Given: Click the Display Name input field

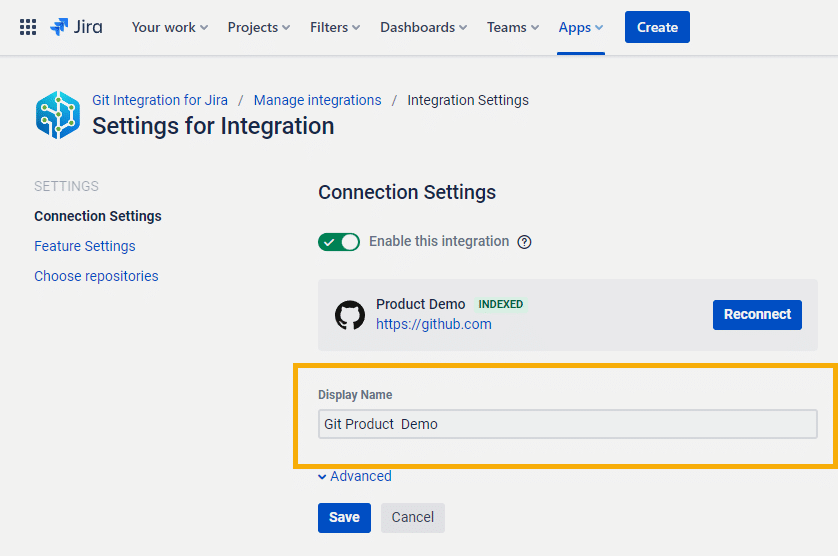Looking at the screenshot, I should click(568, 424).
